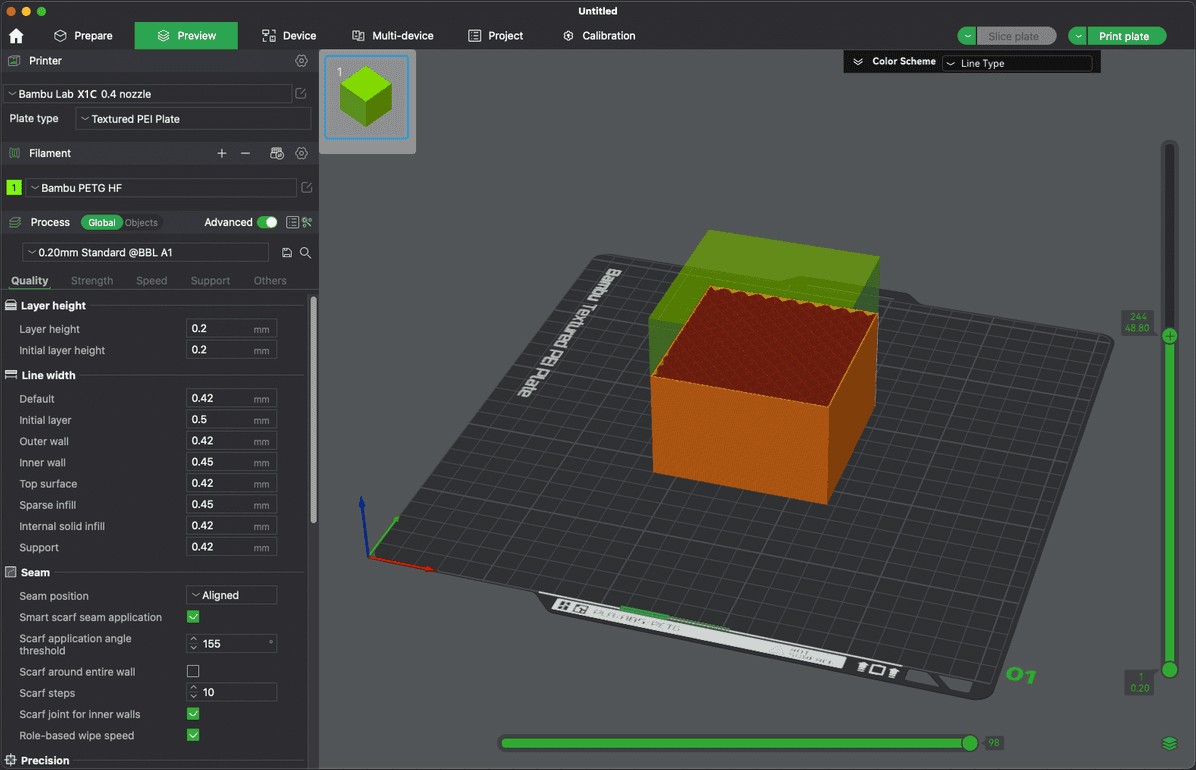
Task: Toggle the Advanced settings switch
Action: pos(267,222)
